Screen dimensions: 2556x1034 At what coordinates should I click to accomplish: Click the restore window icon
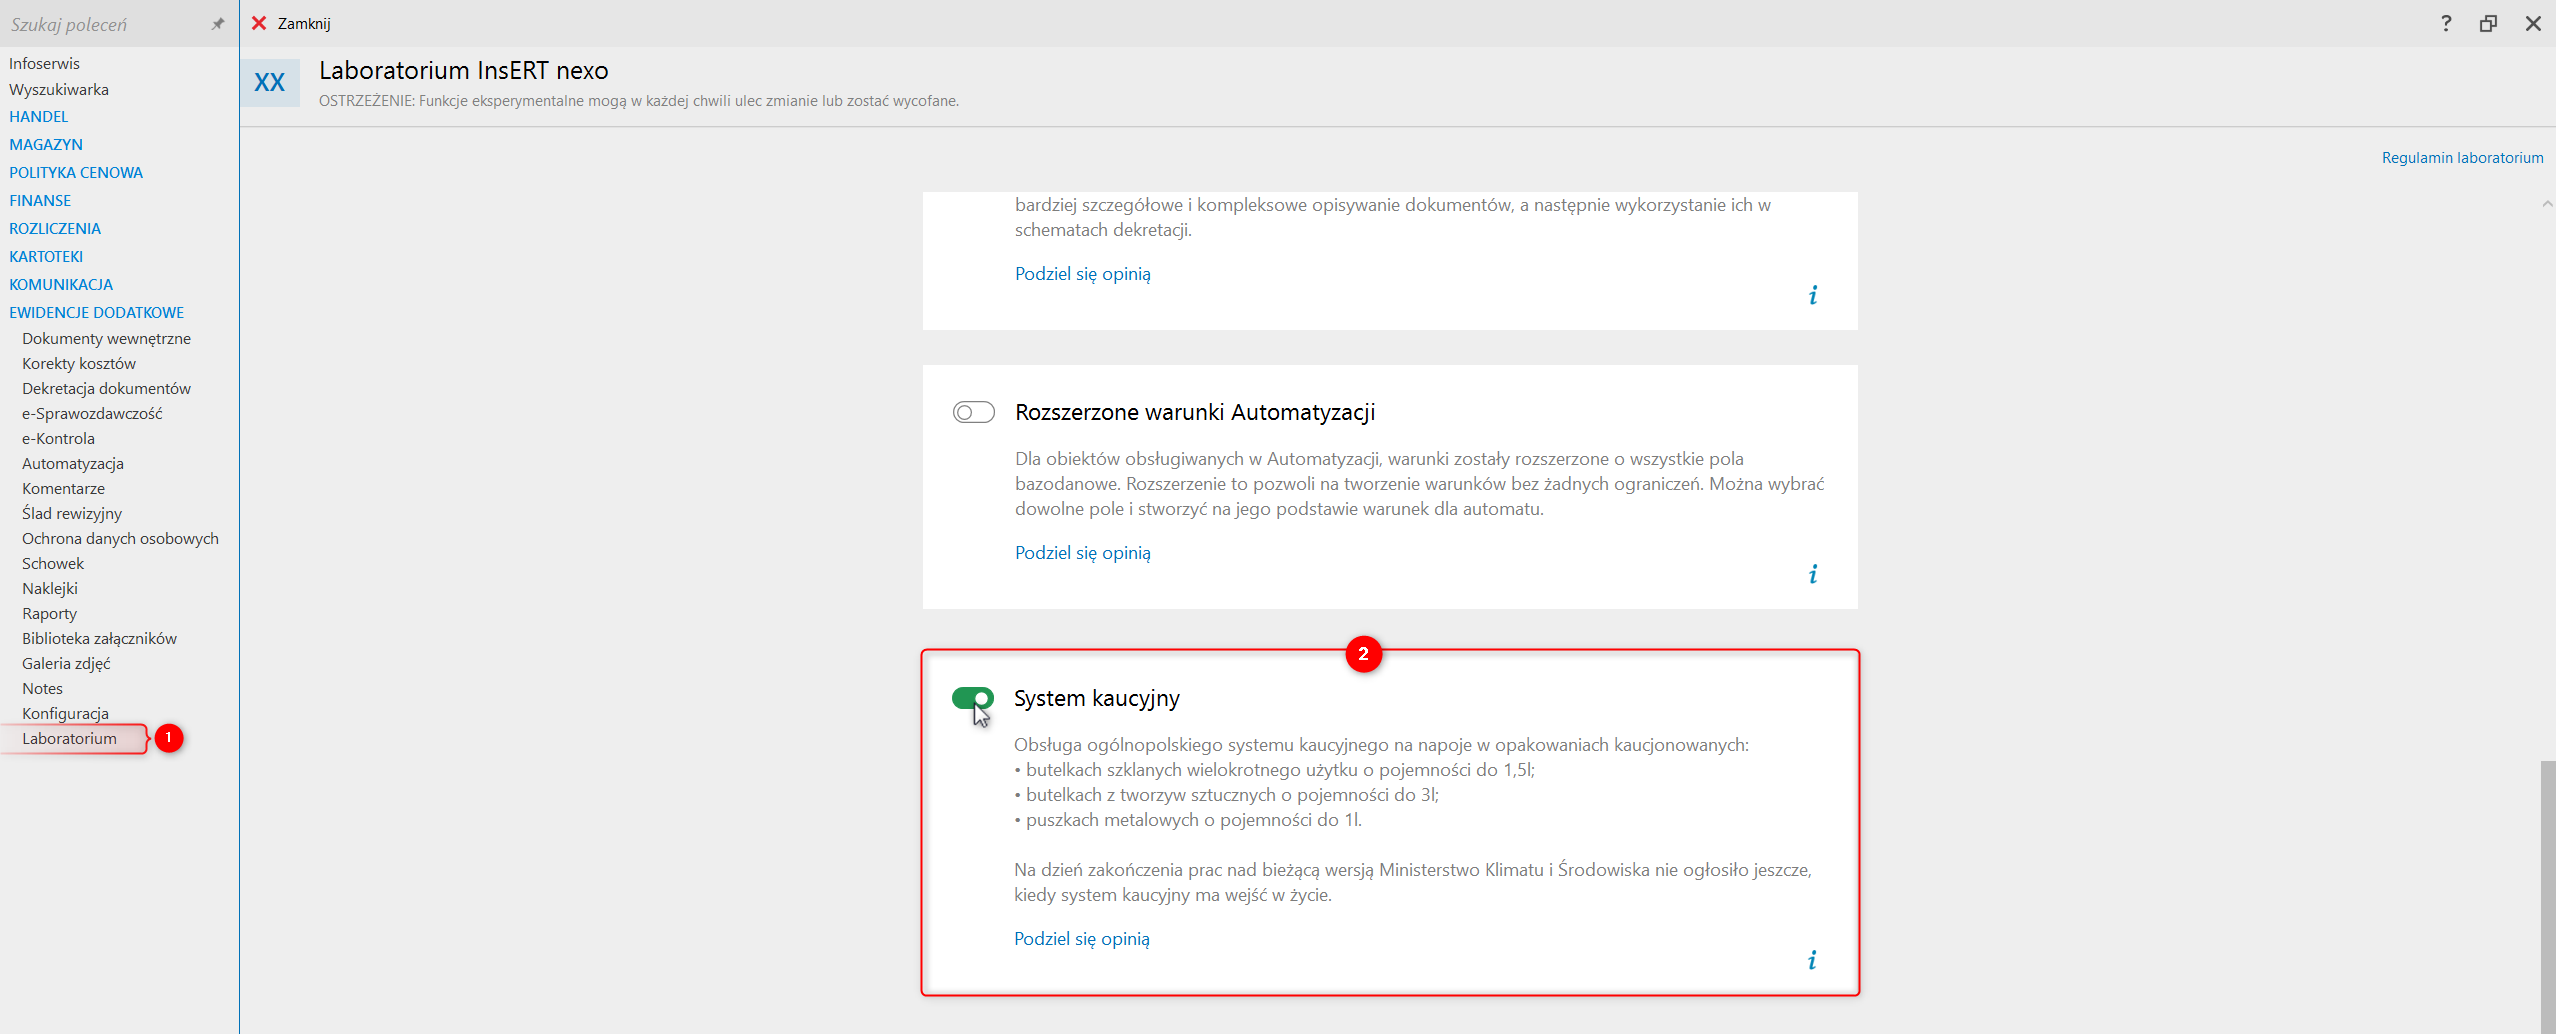(x=2489, y=23)
